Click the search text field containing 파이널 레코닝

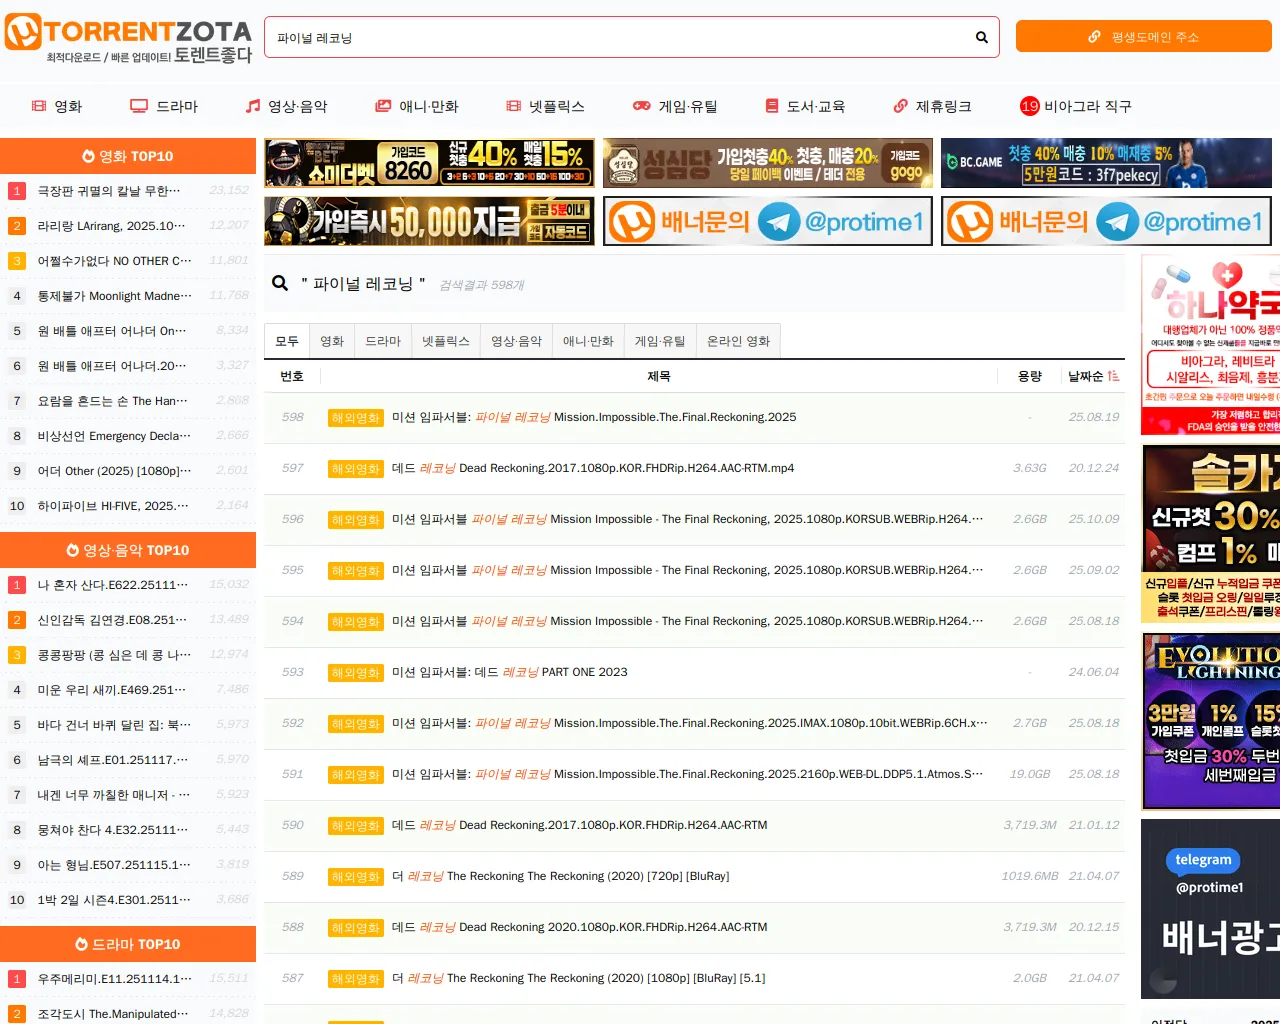(x=620, y=38)
